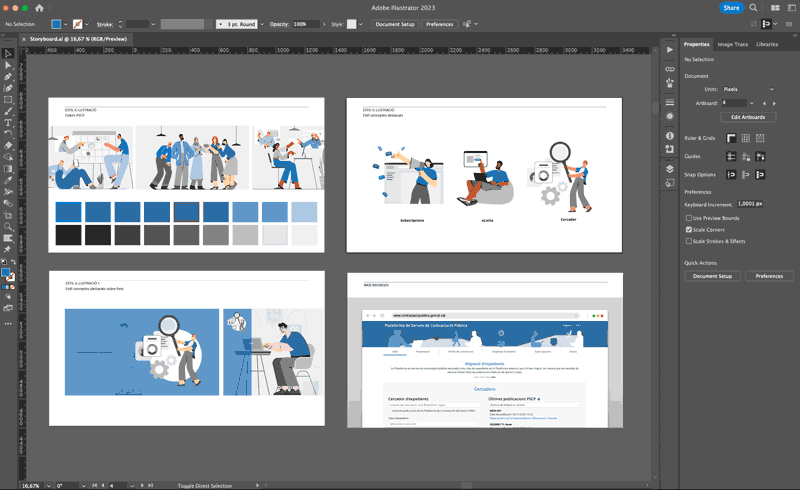This screenshot has width=800, height=490.
Task: Open fill color dropdown in control bar
Action: (65, 24)
